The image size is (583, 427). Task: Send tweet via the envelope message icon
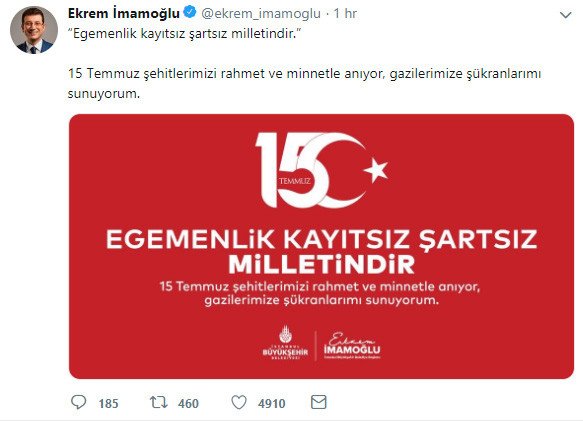point(319,402)
